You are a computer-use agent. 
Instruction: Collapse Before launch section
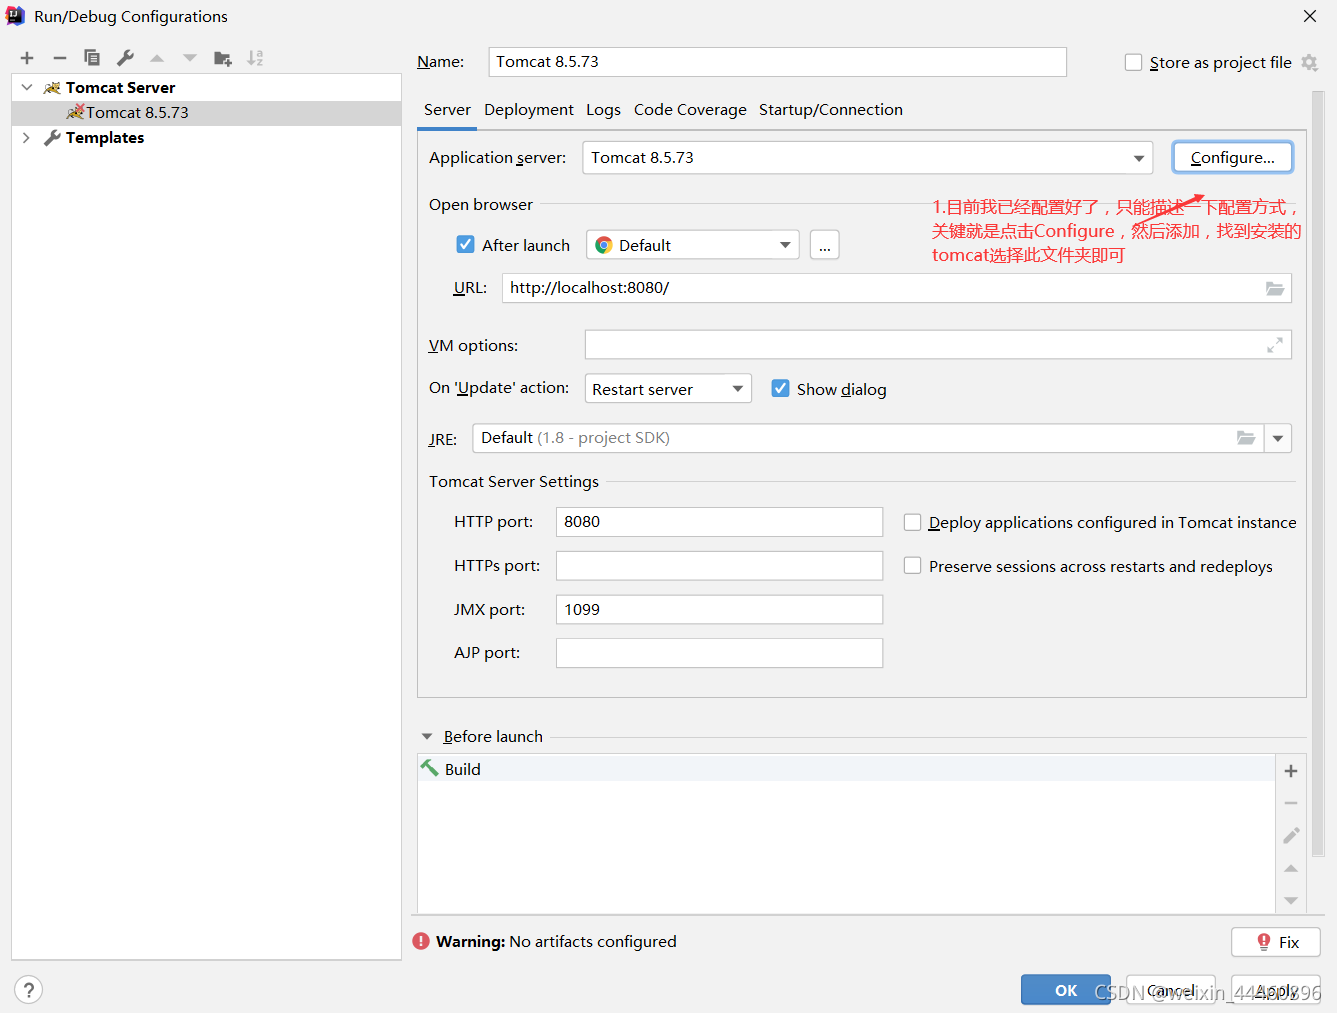click(x=427, y=737)
